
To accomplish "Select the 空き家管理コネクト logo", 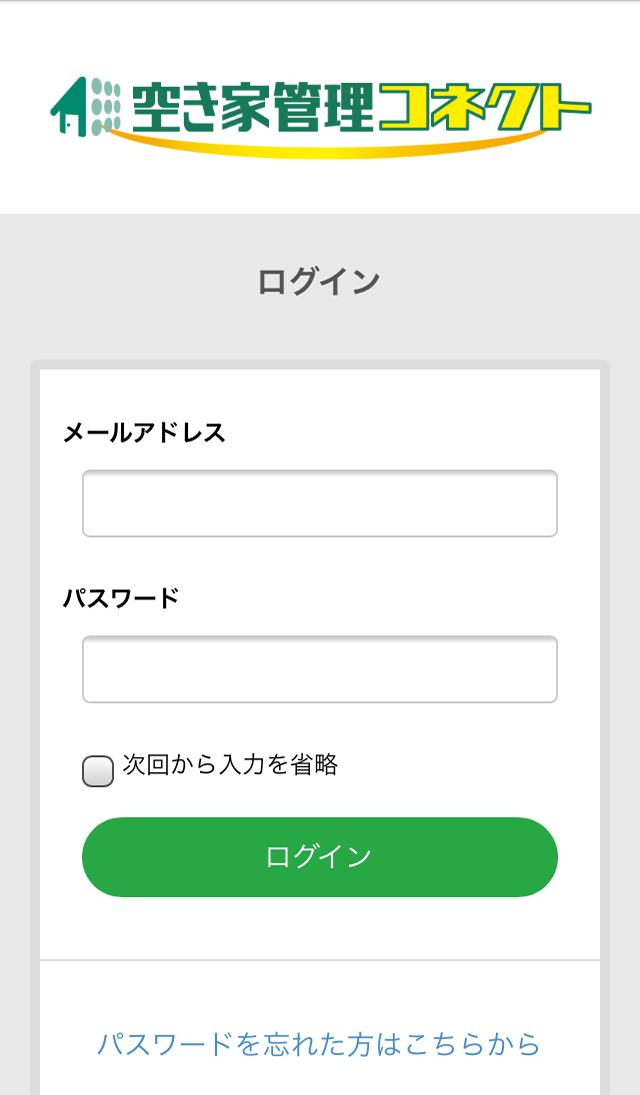I will click(x=320, y=110).
